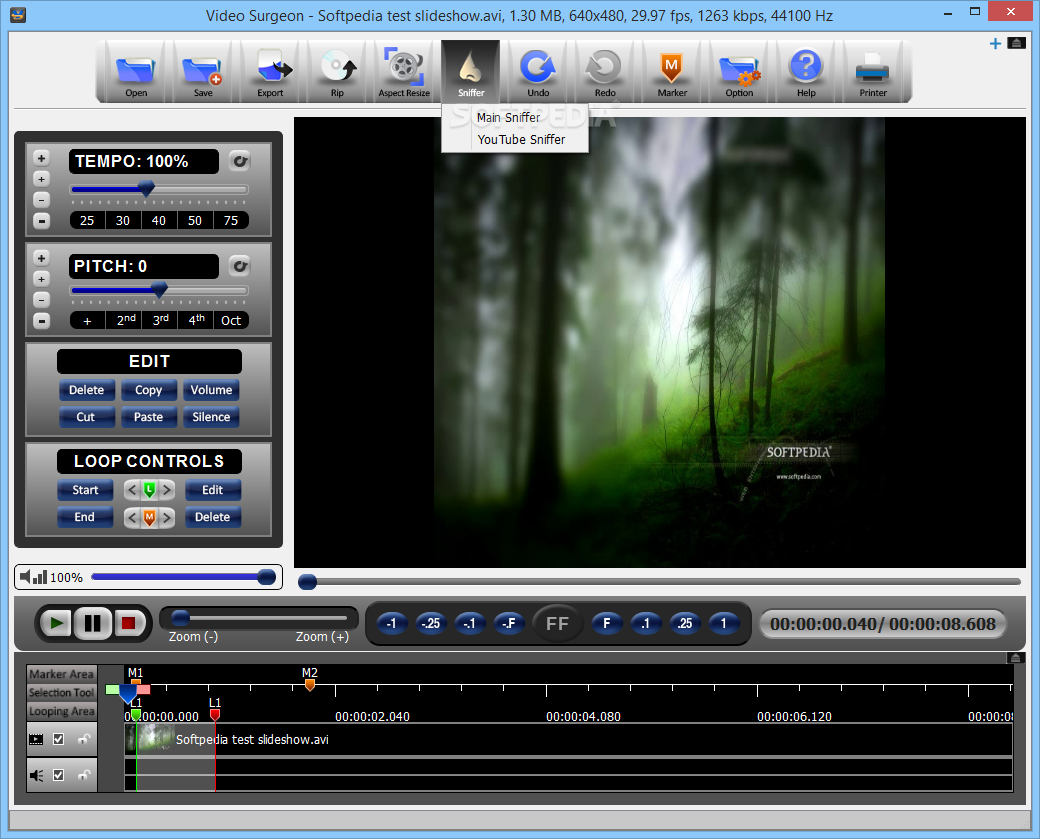Image resolution: width=1040 pixels, height=839 pixels.
Task: Go to previous loop with left arrow beside L
Action: pos(132,490)
